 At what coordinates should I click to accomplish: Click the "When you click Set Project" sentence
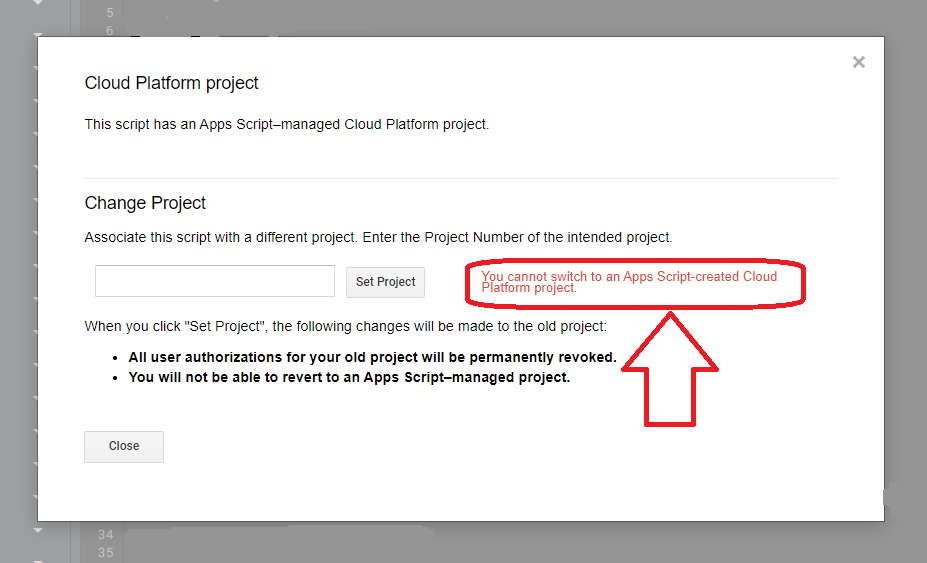345,327
